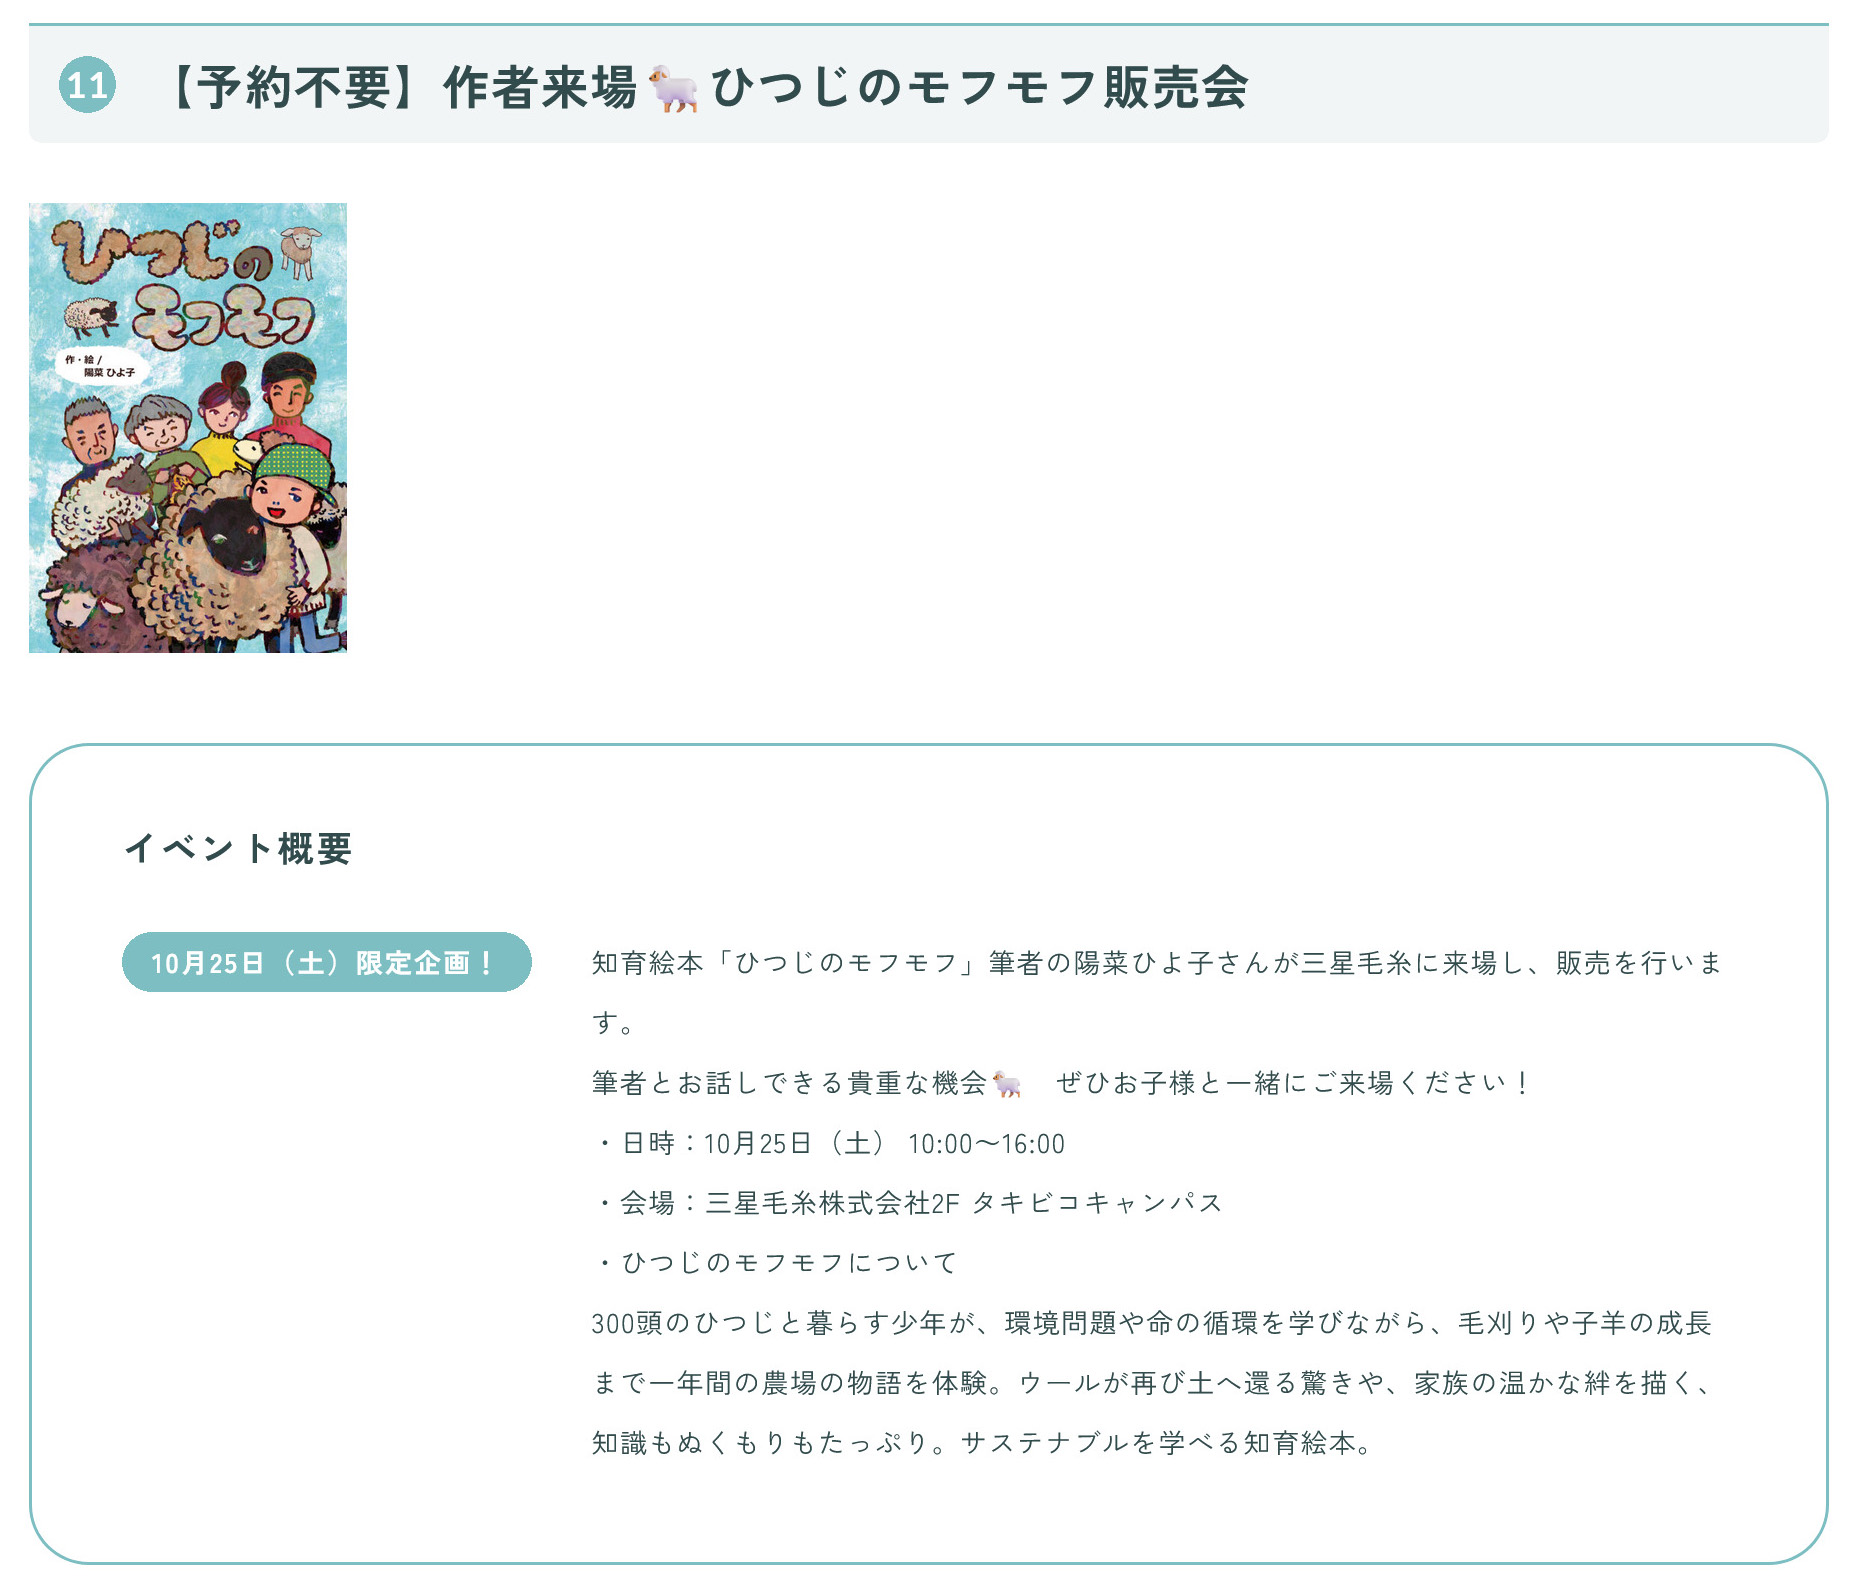Screen dimensions: 1854x1591
Task: Click the number 11 circle badge
Action: point(87,85)
